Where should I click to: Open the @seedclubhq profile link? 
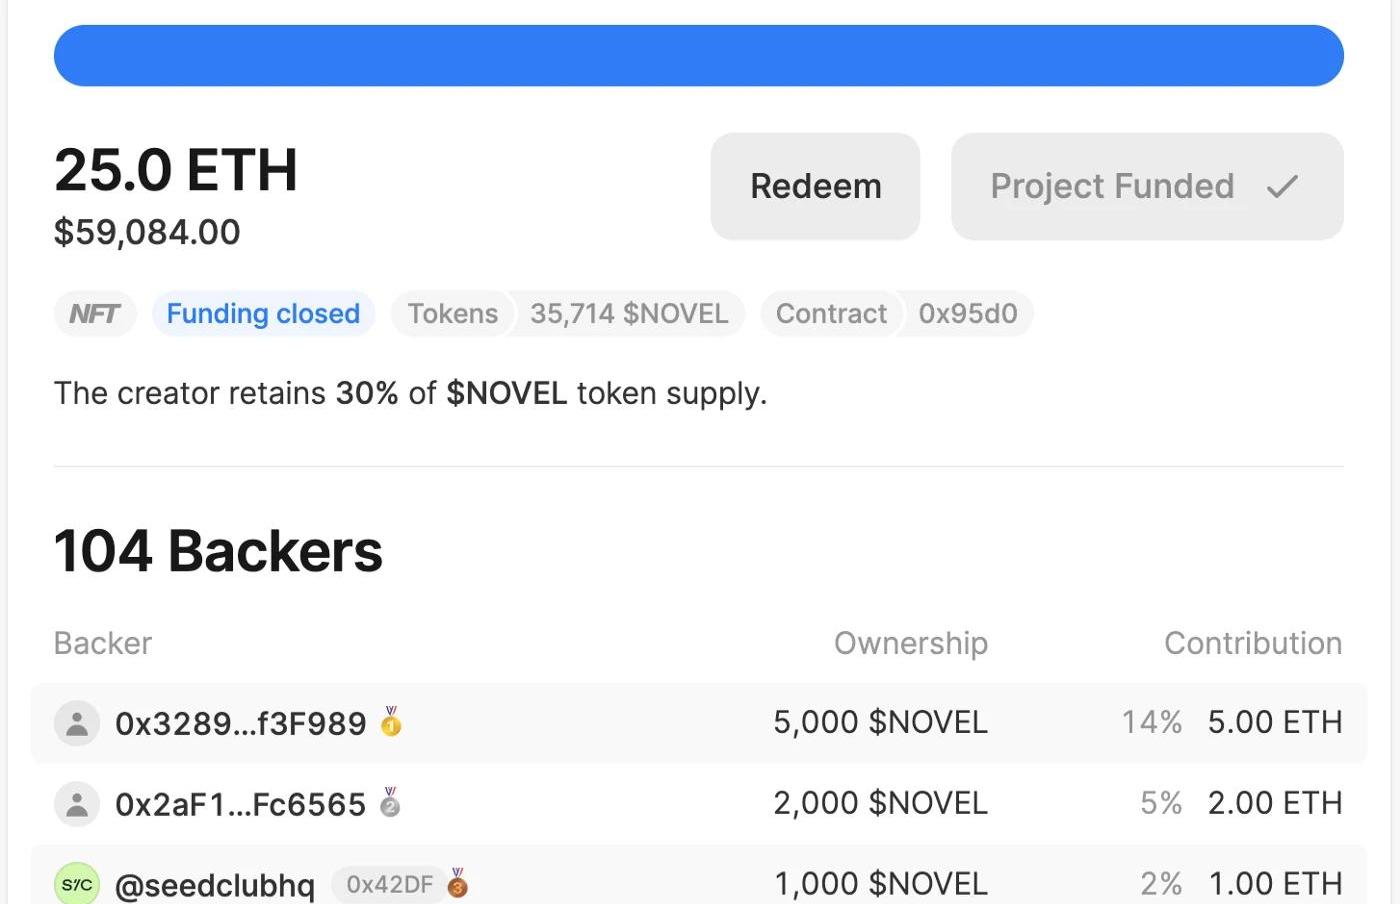point(215,885)
